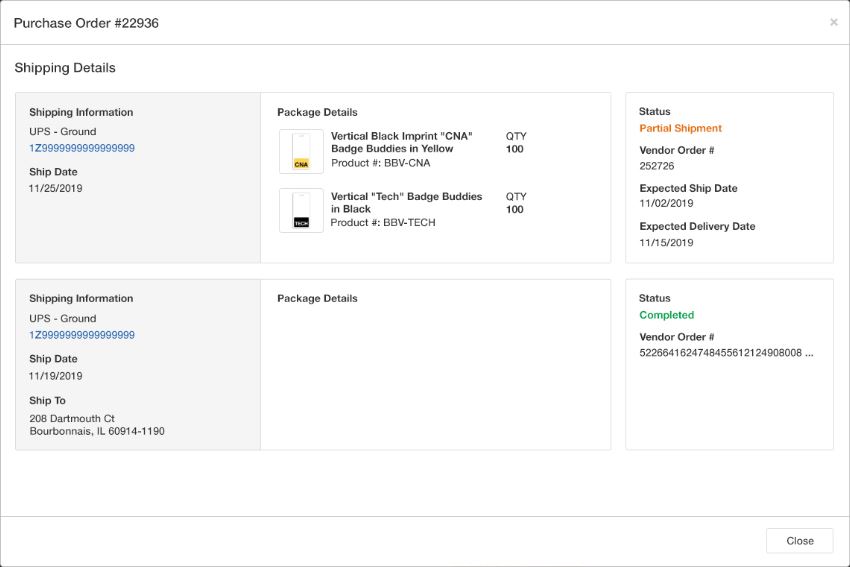Click the Close button at bottom right
Screen dimensions: 850x567
coord(799,540)
